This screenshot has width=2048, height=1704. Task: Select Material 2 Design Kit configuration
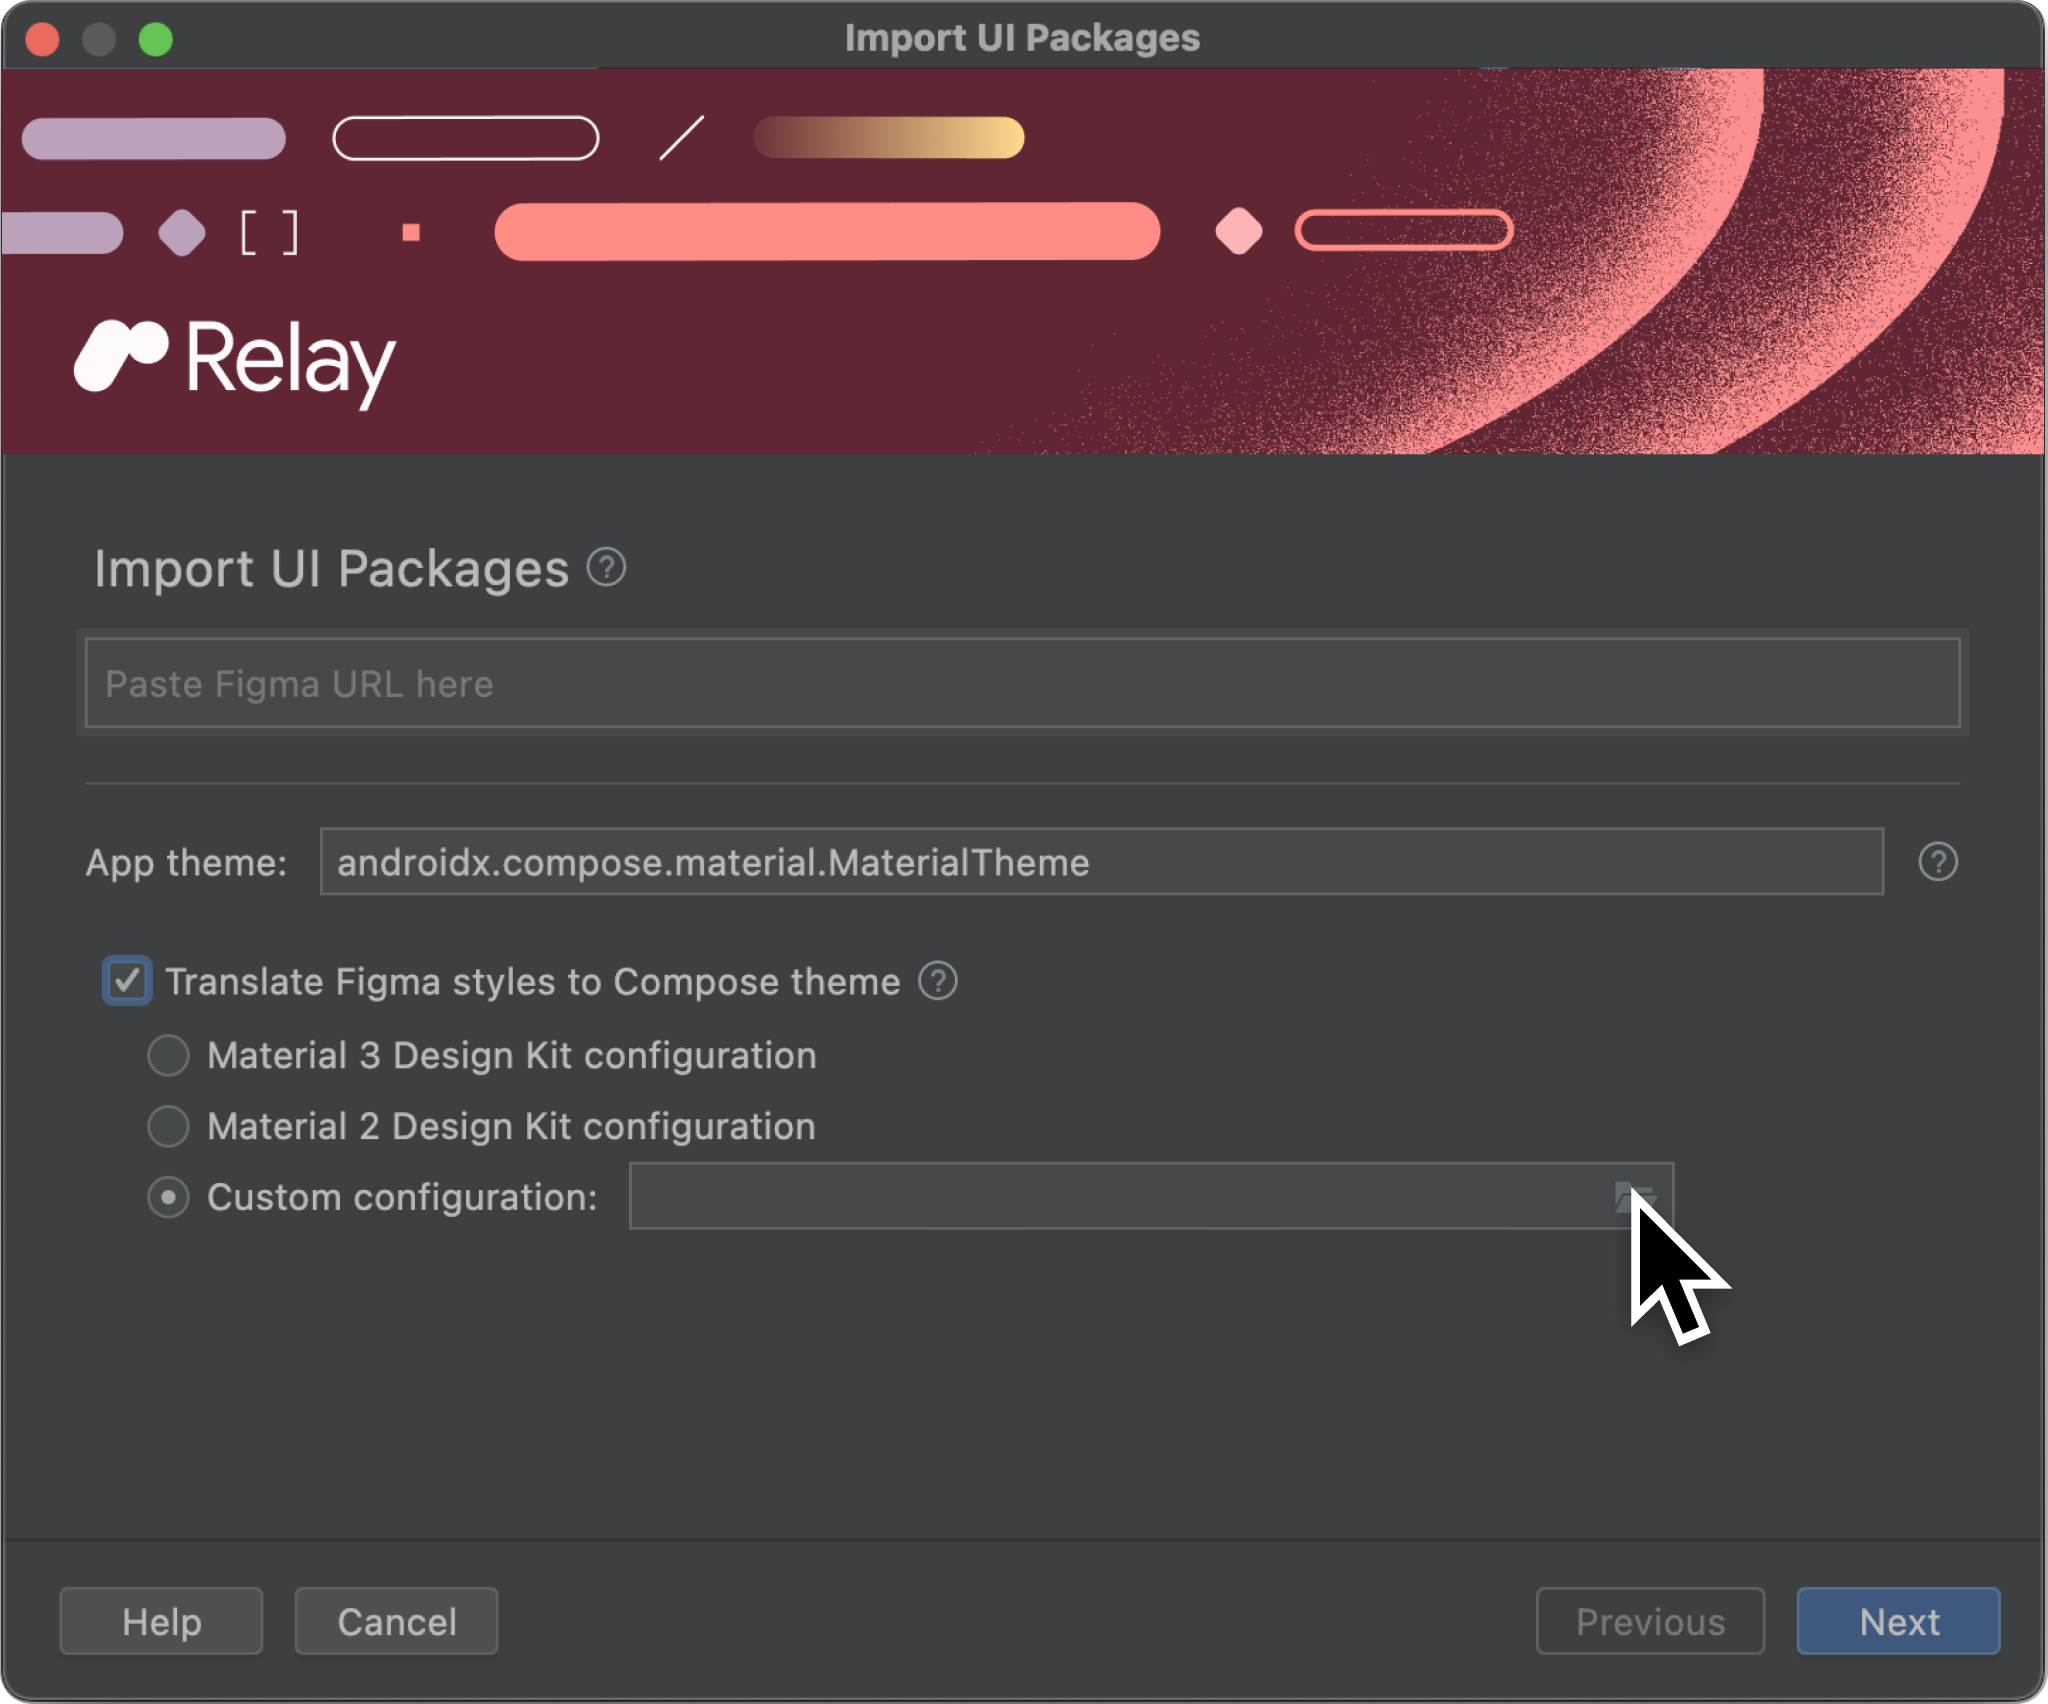click(x=170, y=1126)
